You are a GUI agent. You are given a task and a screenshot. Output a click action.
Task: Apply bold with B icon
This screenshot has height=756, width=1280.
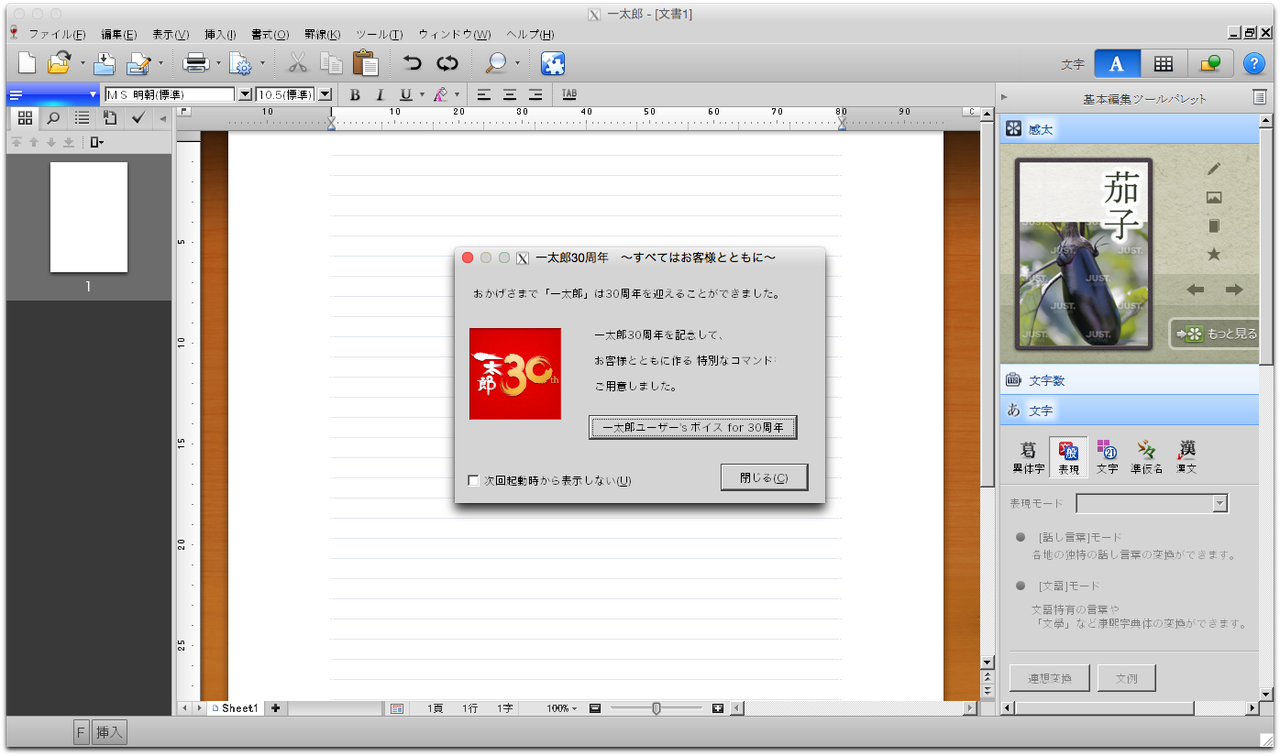tap(354, 95)
